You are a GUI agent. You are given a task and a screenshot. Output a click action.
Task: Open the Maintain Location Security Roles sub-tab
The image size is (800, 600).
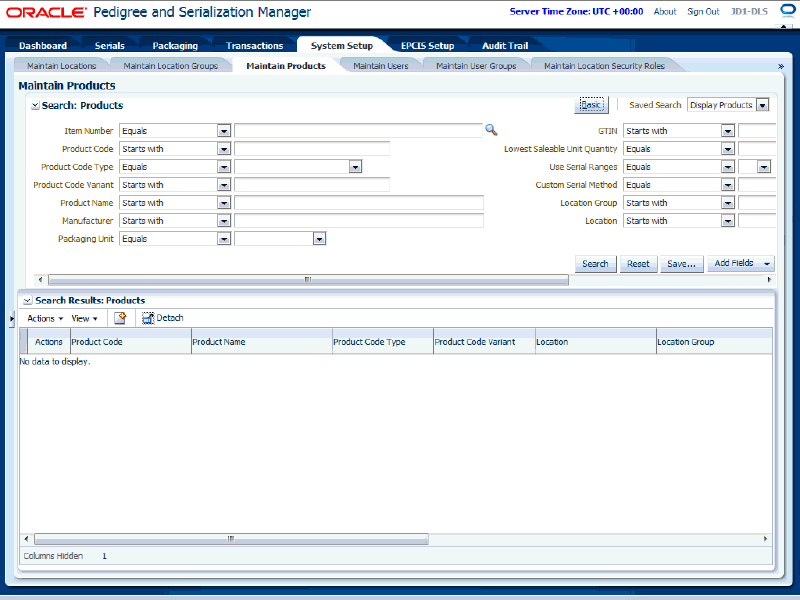point(605,66)
